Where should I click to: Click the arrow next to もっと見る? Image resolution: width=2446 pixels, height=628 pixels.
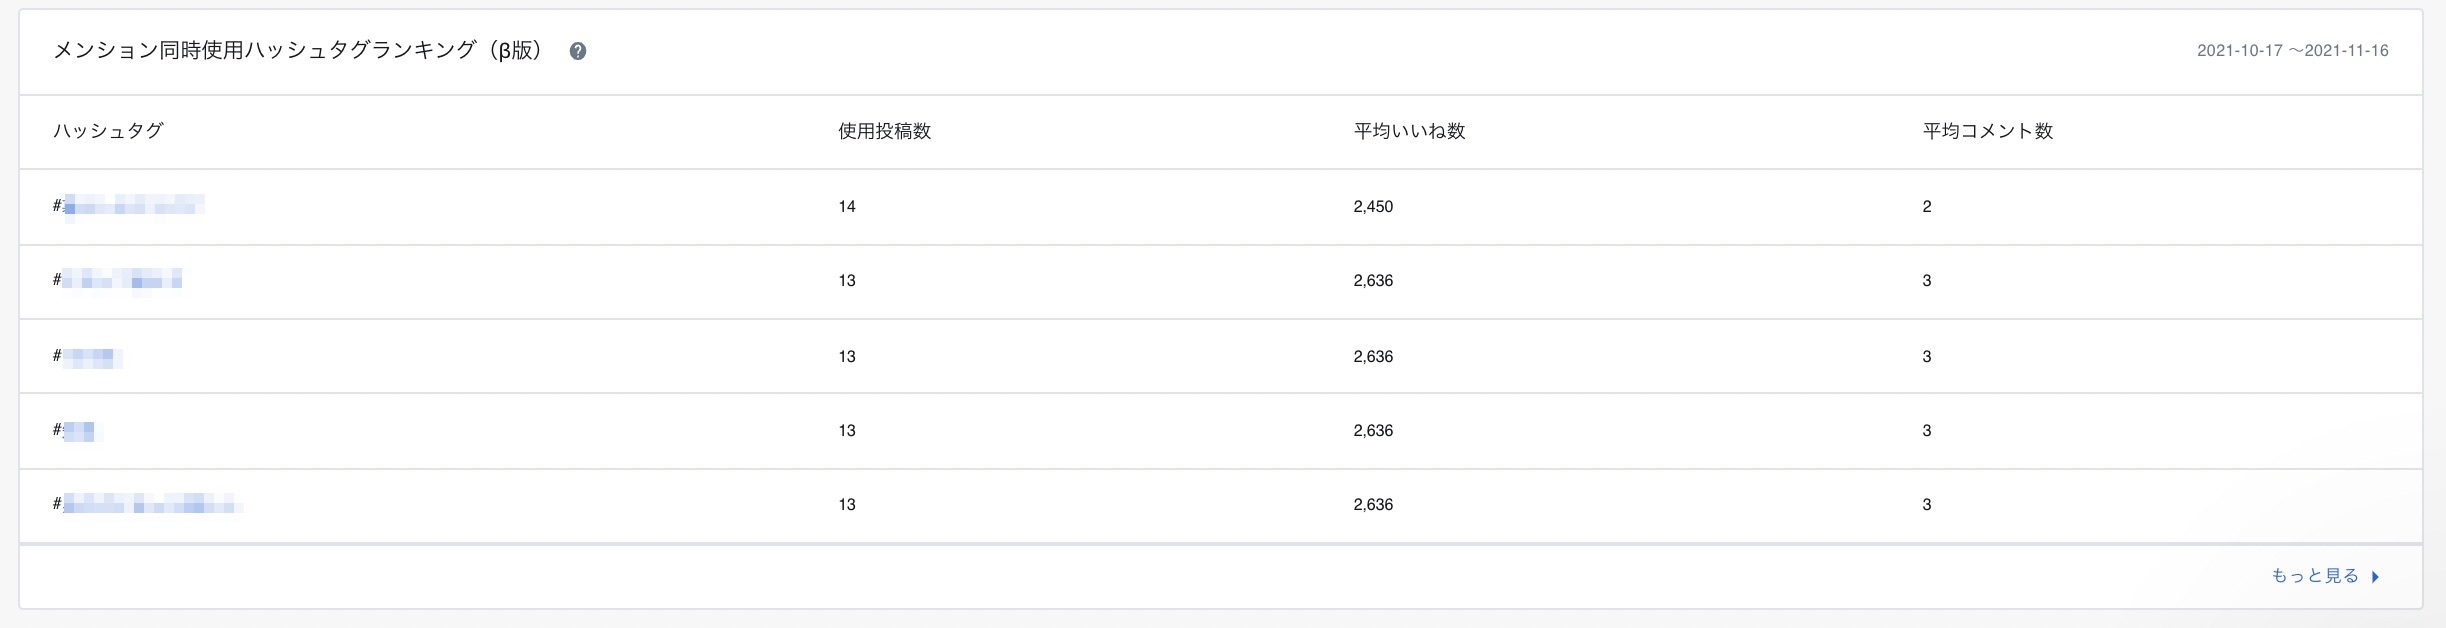click(2375, 577)
